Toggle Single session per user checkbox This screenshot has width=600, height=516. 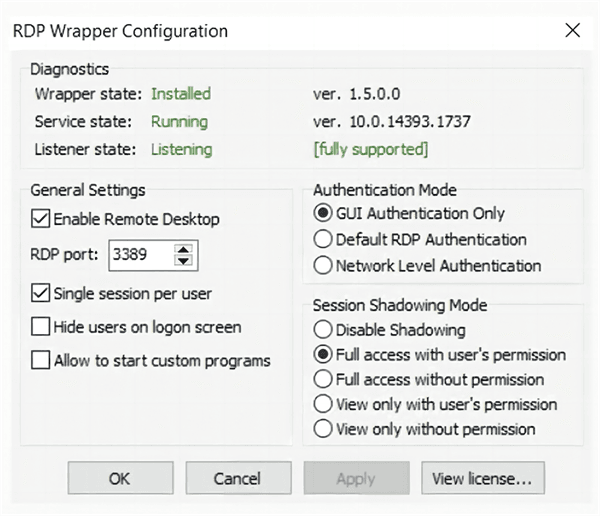41,294
